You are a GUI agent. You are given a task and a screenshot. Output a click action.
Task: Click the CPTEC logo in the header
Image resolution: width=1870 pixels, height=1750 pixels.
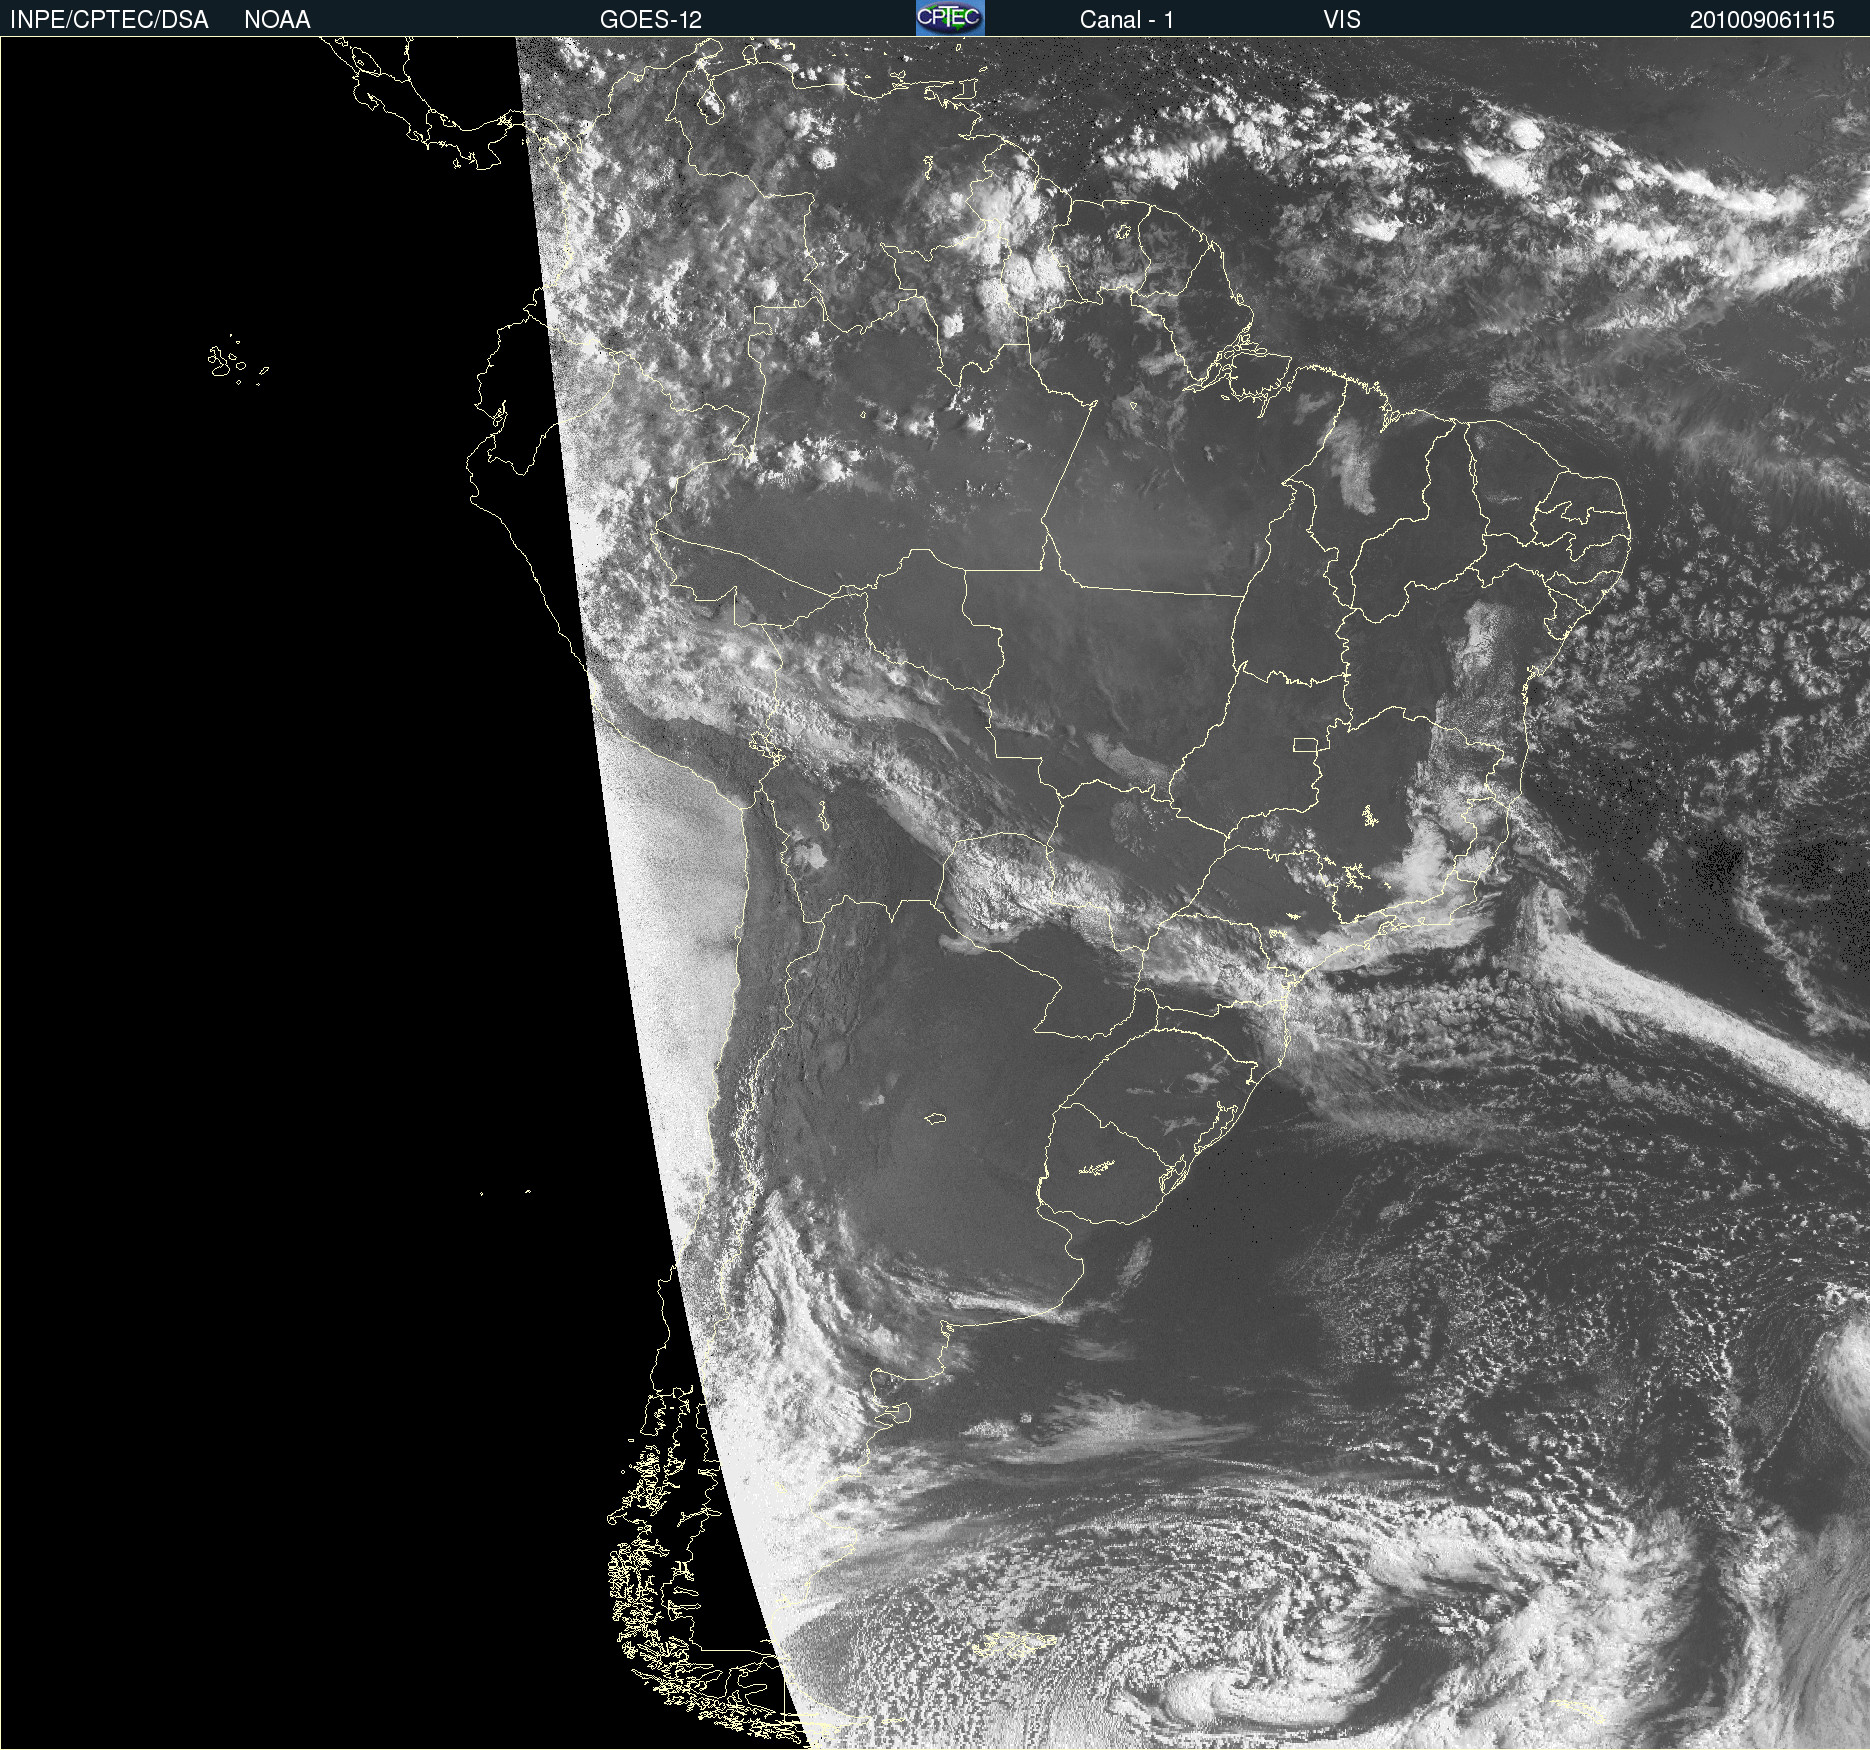click(x=950, y=18)
